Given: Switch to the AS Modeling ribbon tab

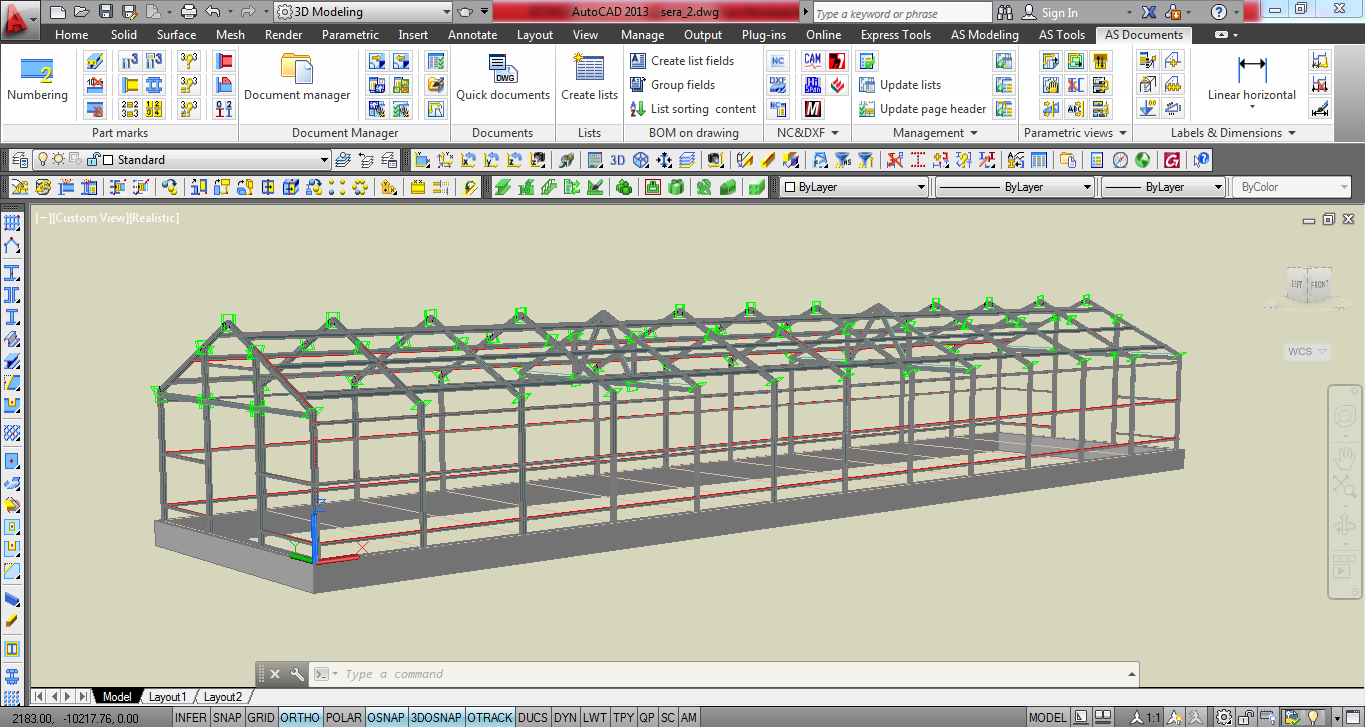Looking at the screenshot, I should 984,35.
